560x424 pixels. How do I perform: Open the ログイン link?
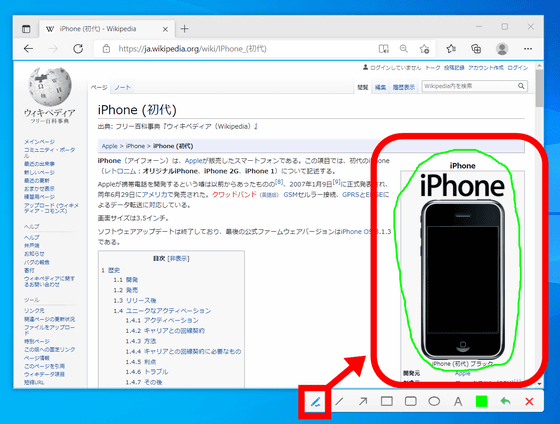point(518,68)
